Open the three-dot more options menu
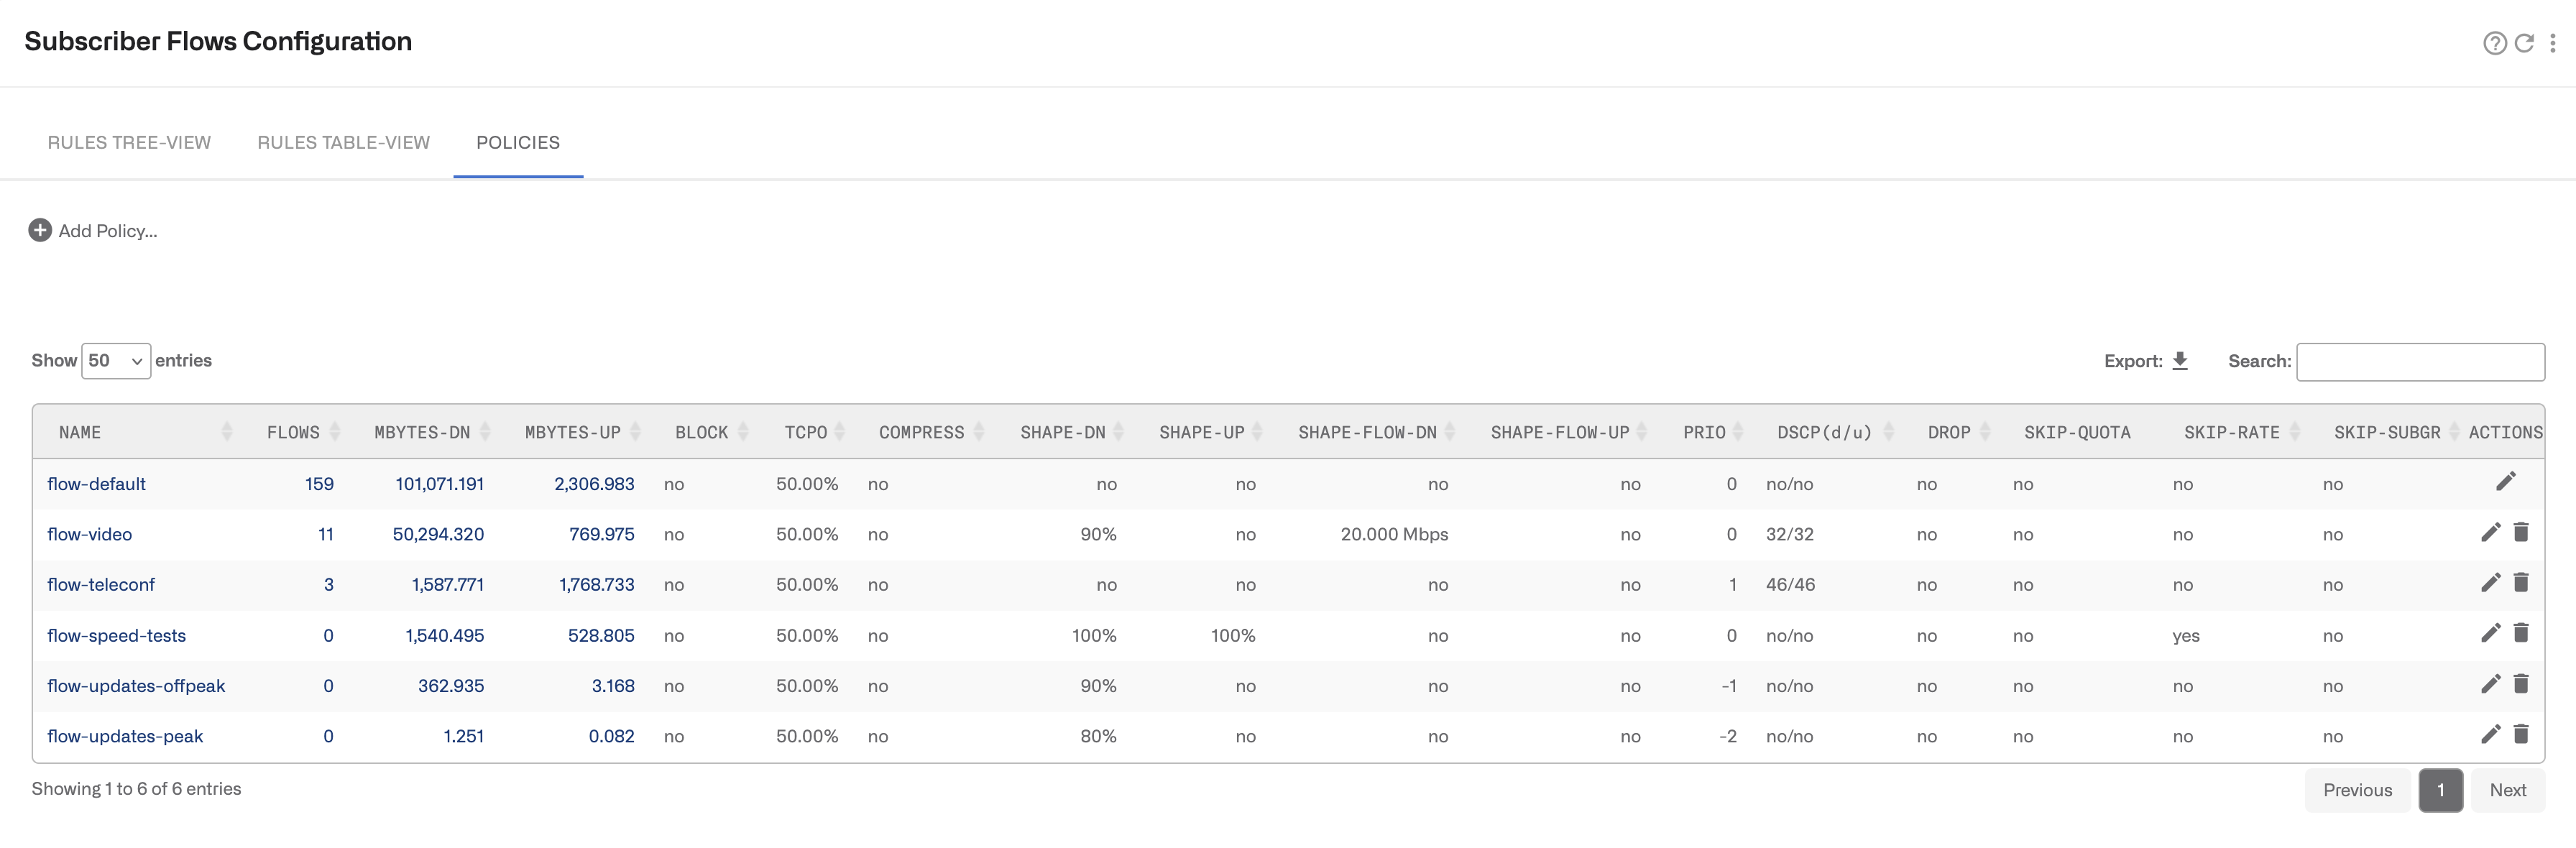 (2553, 43)
